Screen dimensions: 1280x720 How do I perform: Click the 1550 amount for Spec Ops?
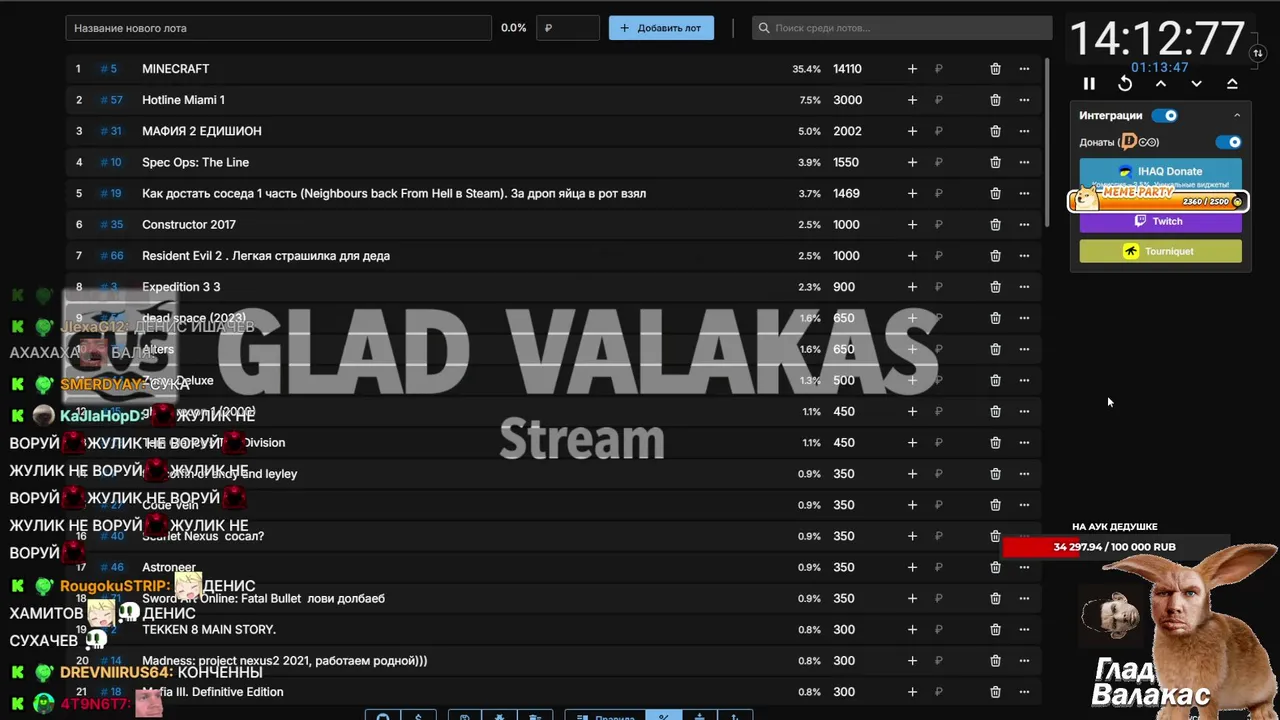coord(846,162)
